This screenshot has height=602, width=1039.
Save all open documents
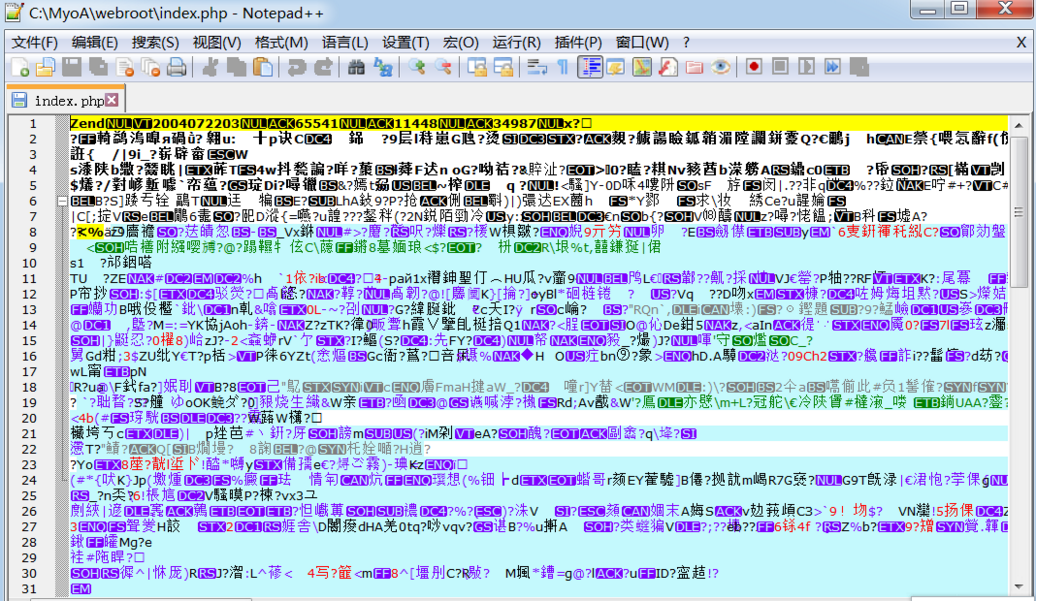pos(99,72)
